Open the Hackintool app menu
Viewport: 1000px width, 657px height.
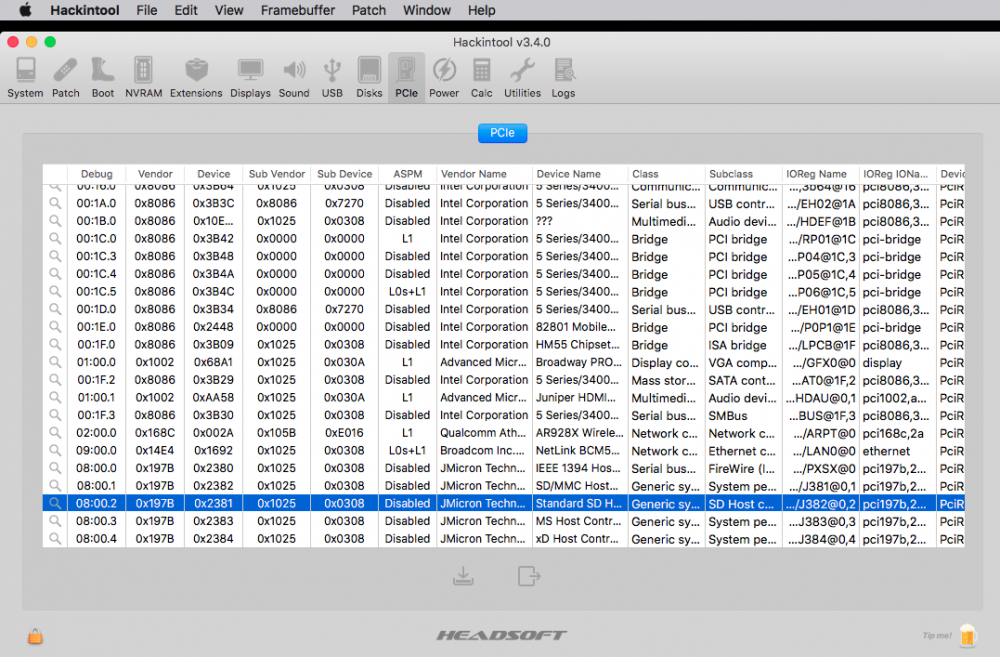tap(85, 10)
